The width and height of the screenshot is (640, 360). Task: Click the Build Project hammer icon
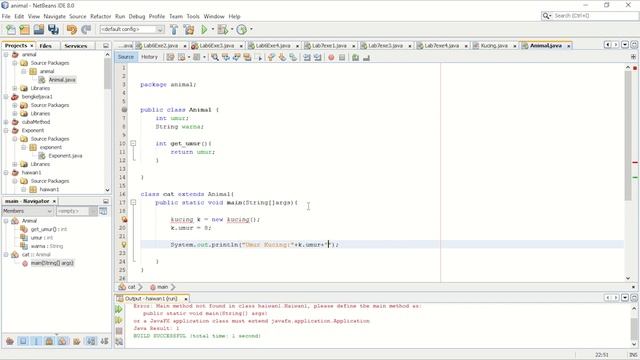pos(174,29)
